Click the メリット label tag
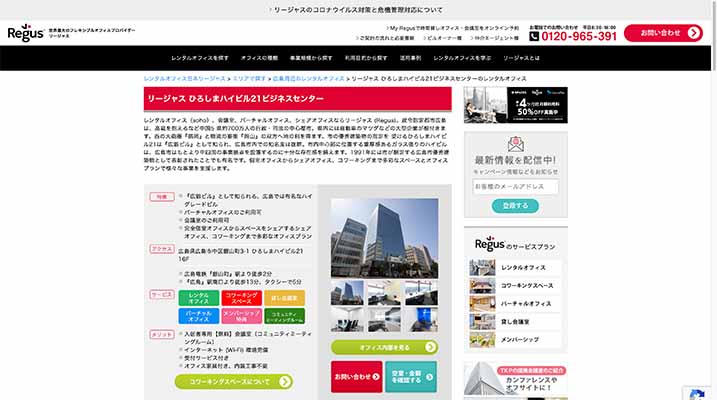Screen dimensions: 717x400 [162, 335]
